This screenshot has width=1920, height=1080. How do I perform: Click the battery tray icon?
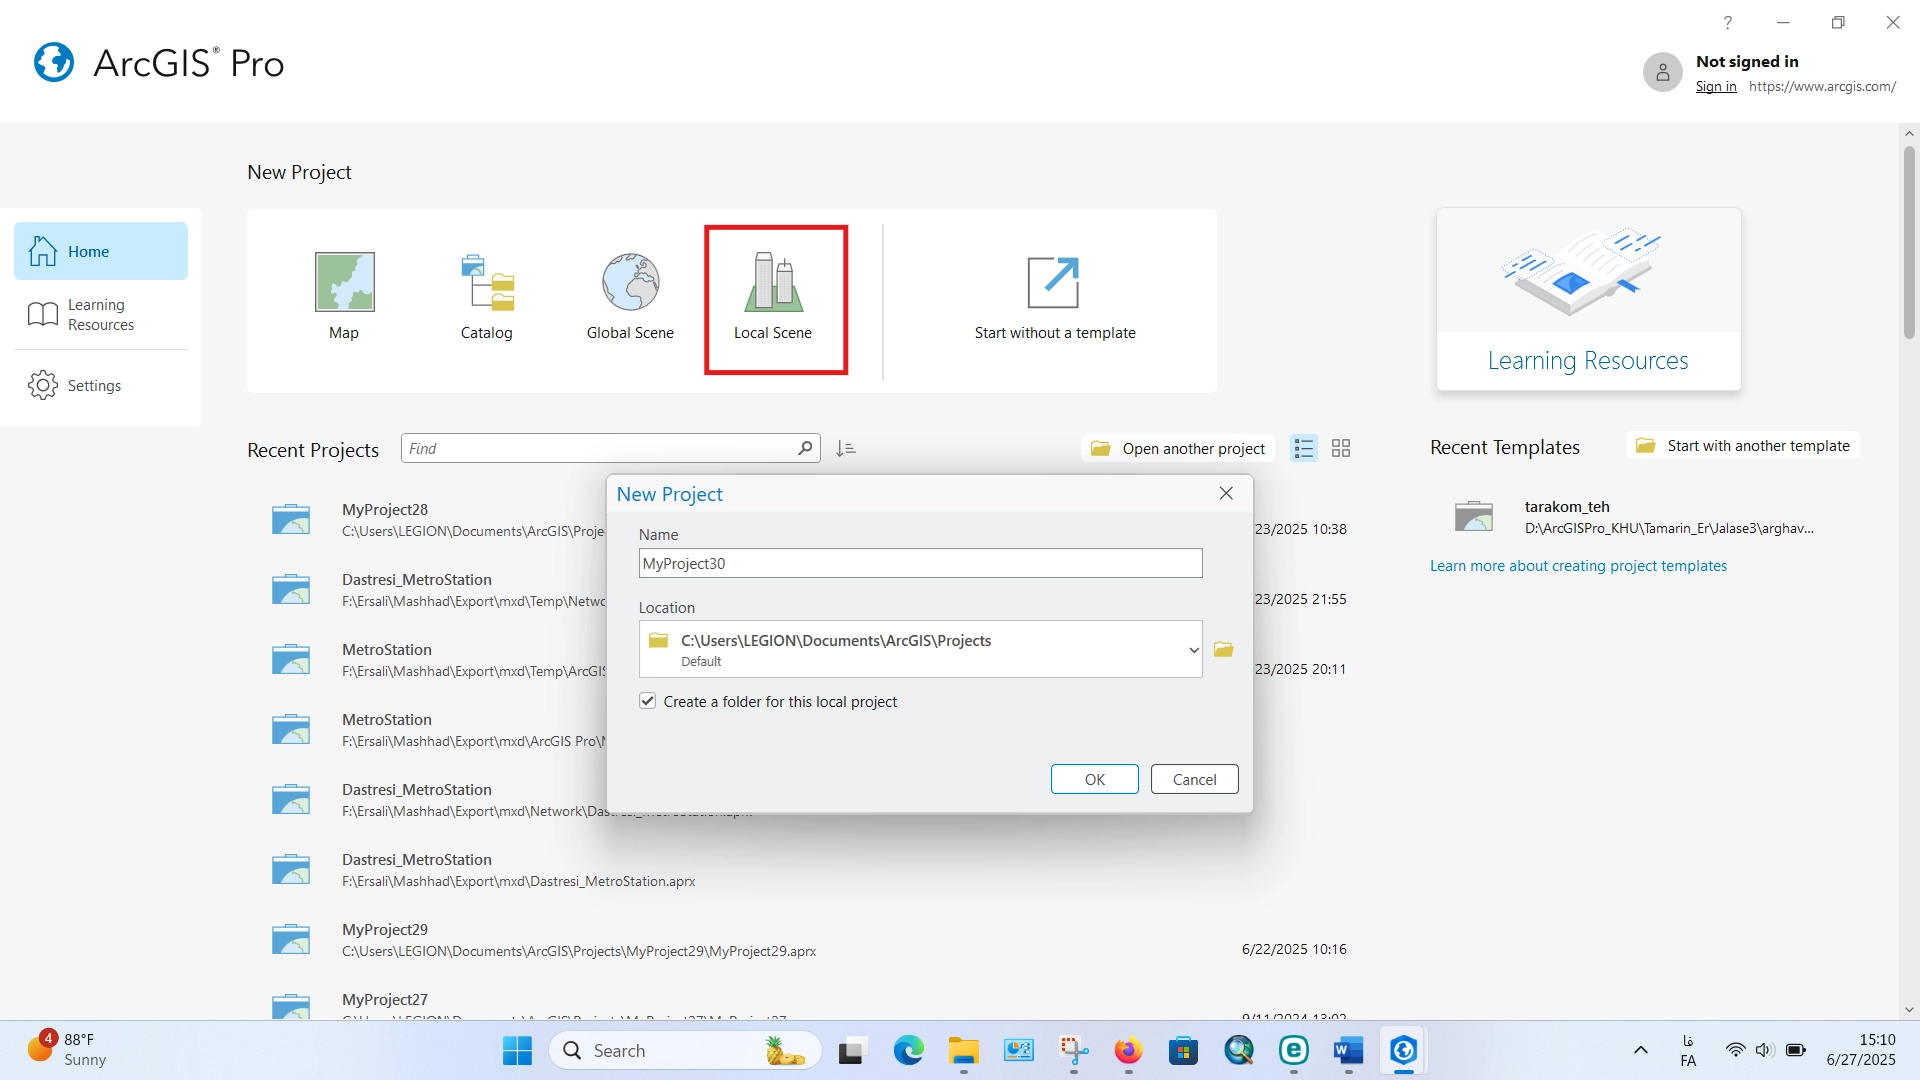pyautogui.click(x=1796, y=1050)
